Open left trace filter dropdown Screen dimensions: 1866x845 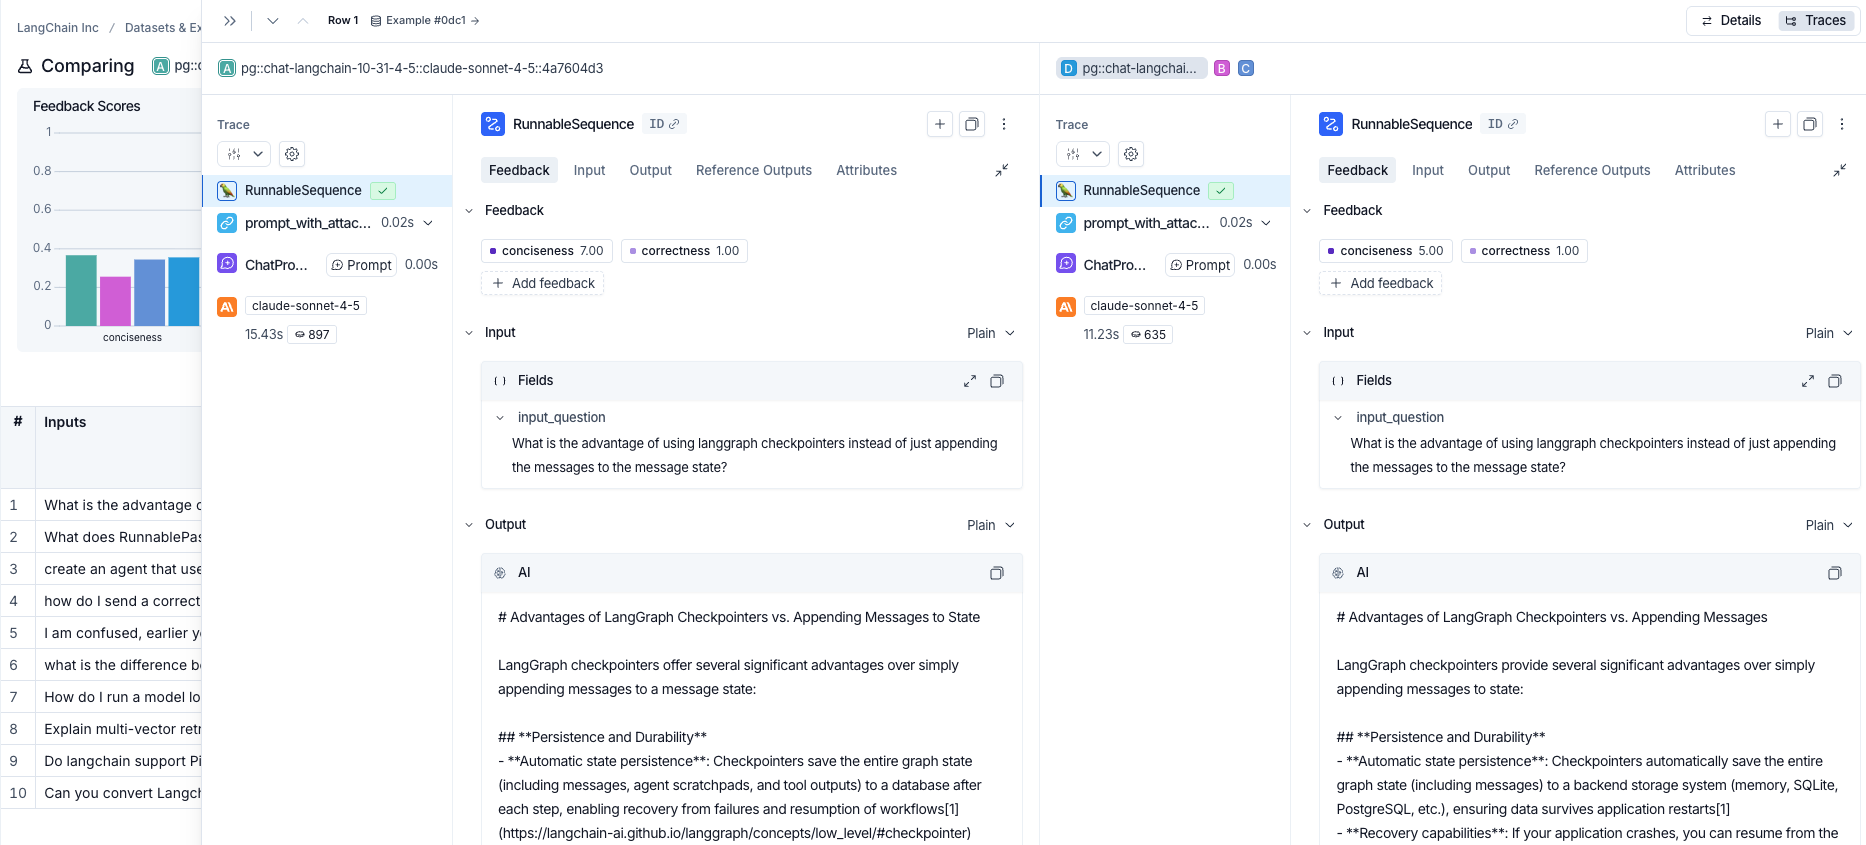(244, 154)
